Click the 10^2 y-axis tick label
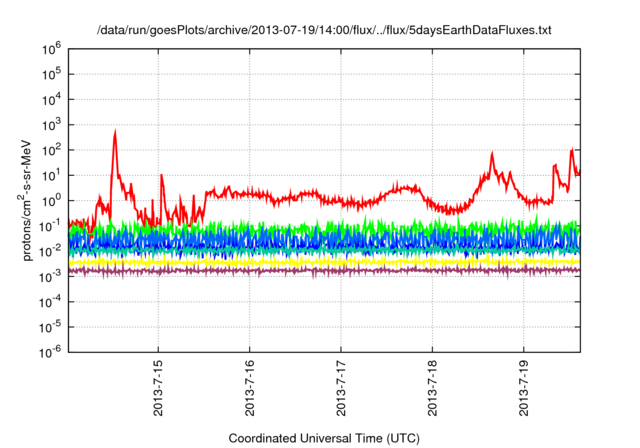 51,151
